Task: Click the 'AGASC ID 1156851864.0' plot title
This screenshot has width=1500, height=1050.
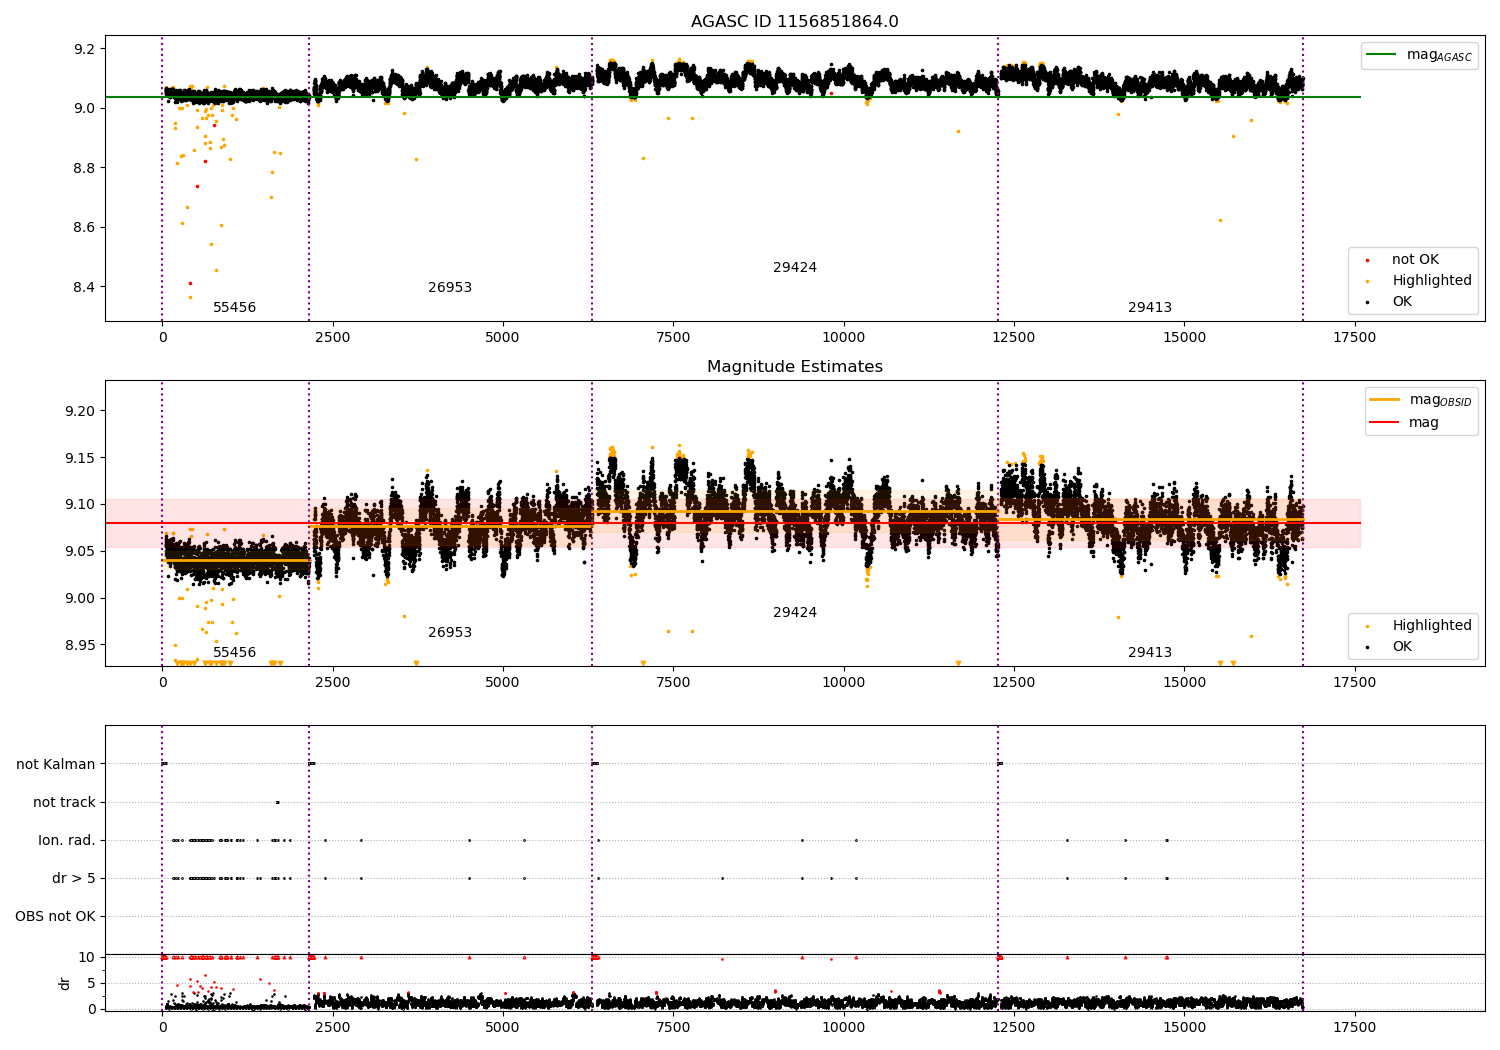Action: [794, 22]
